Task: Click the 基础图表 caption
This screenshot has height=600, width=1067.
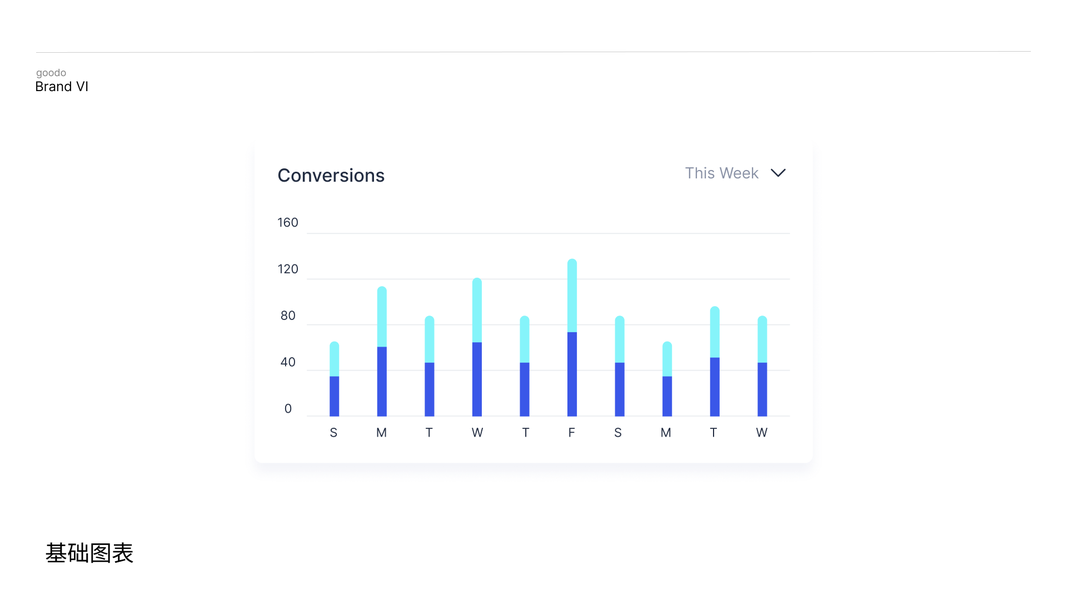Action: click(x=90, y=553)
